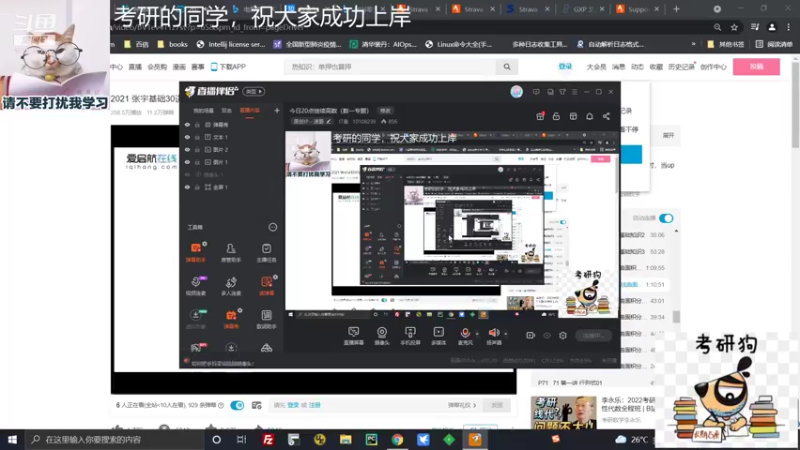
Task: Click 修改 button beside stream title
Action: click(x=385, y=111)
